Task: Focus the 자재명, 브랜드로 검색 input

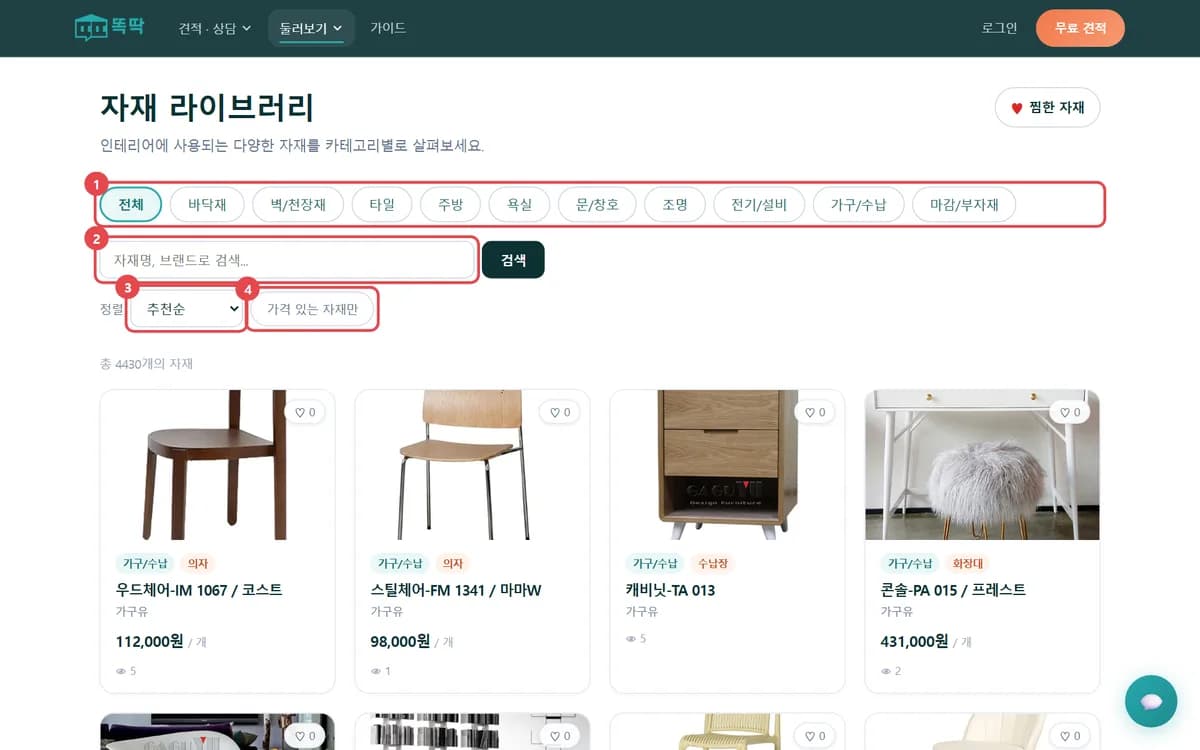Action: pos(287,260)
